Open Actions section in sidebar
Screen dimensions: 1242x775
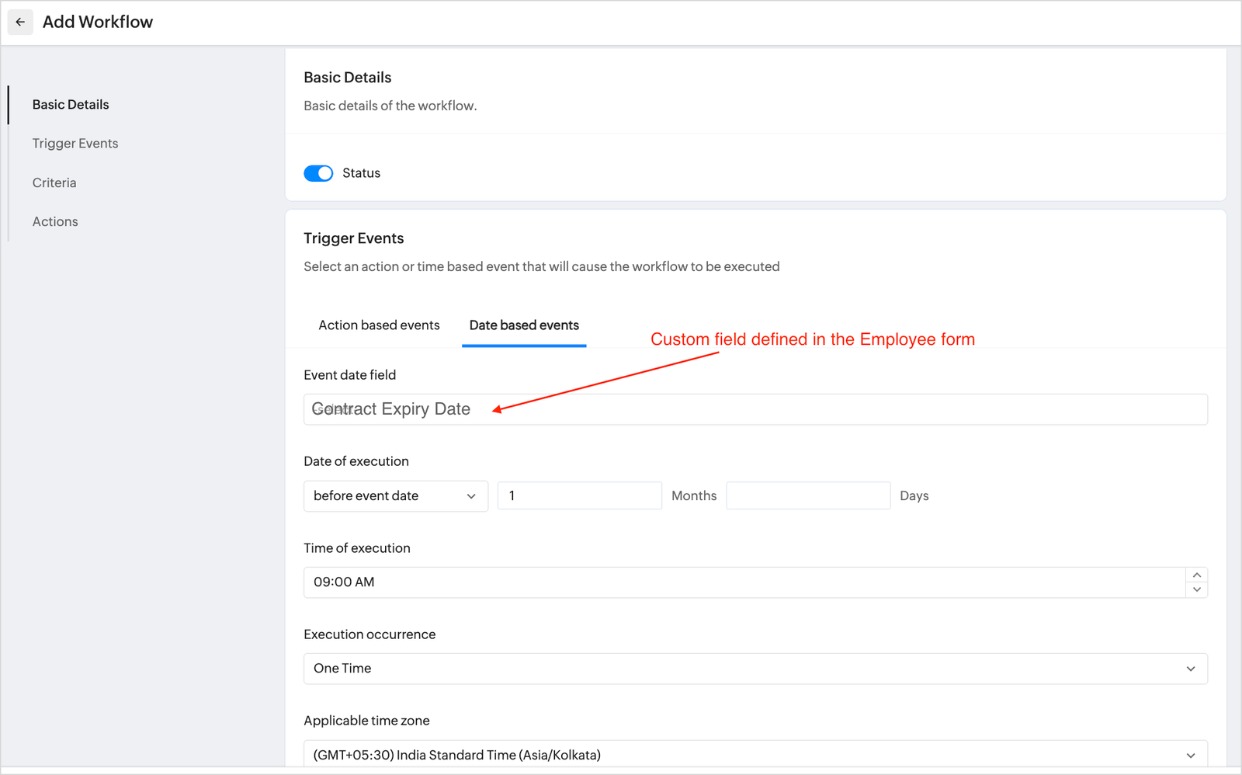click(x=55, y=221)
